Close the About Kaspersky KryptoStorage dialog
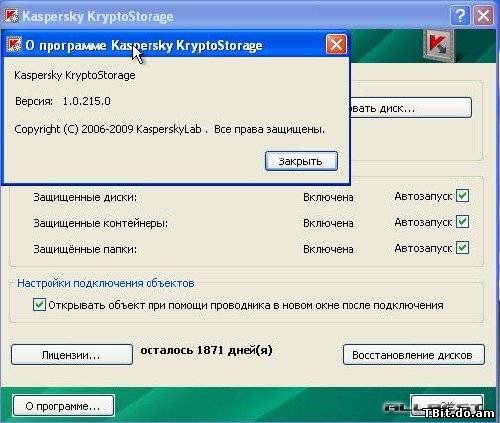Image resolution: width=500 pixels, height=423 pixels. coord(336,44)
